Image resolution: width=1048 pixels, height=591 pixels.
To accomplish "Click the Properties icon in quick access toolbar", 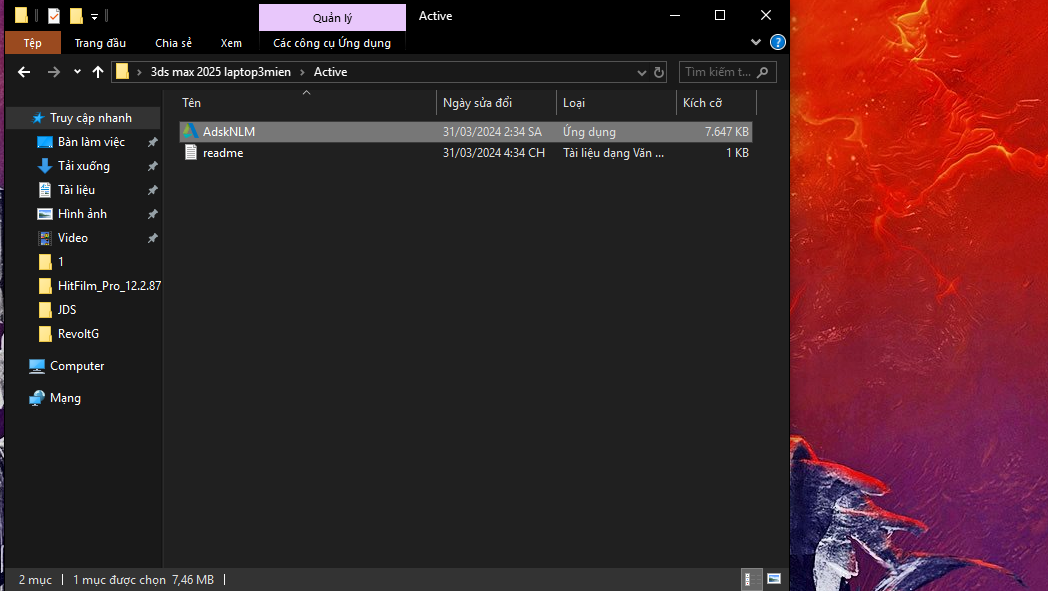I will pyautogui.click(x=54, y=16).
